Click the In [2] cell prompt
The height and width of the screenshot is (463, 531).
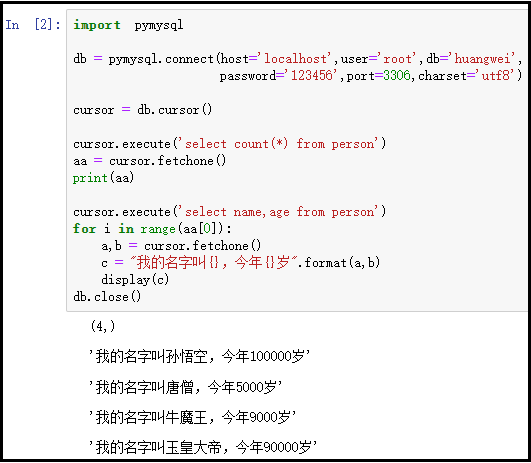click(33, 25)
